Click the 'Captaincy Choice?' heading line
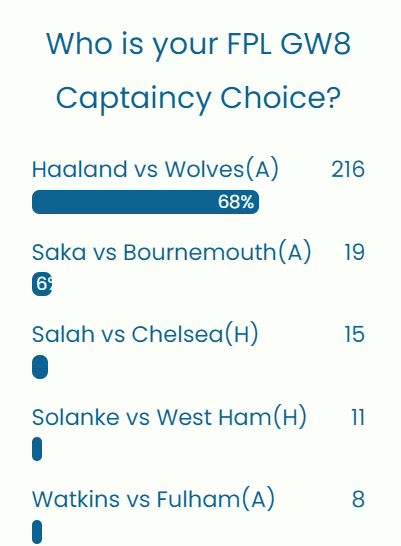 pos(198,98)
